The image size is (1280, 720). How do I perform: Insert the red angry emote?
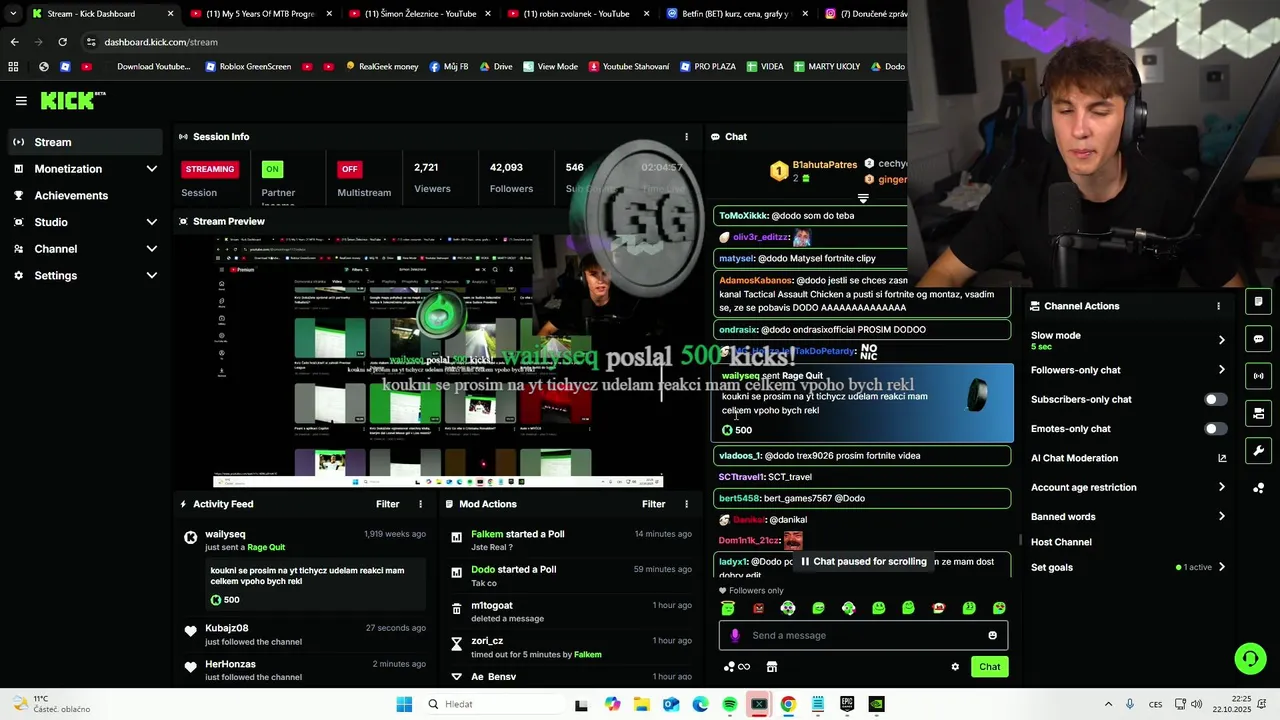click(758, 608)
